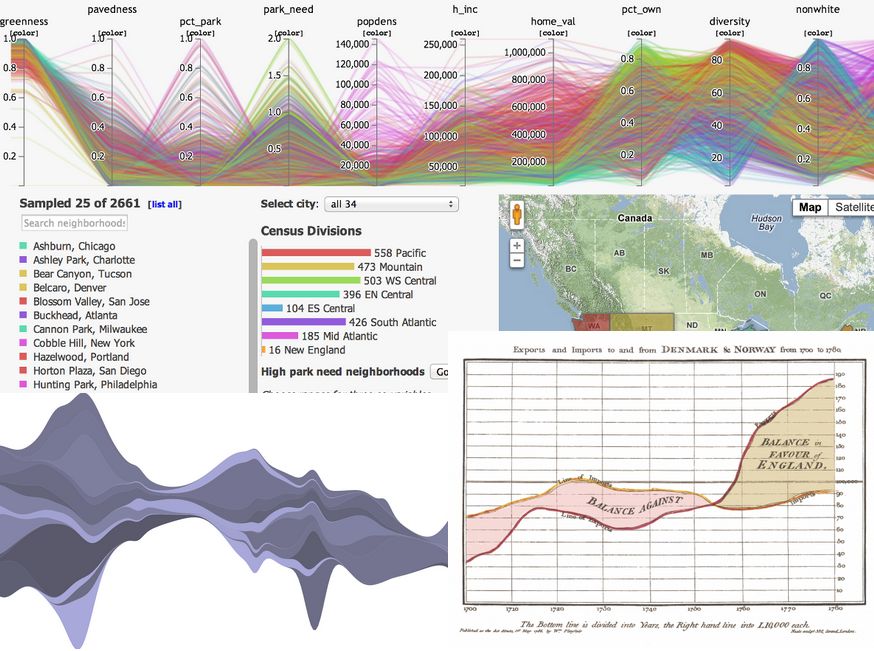Open the Select city dropdown
Viewport: 874px width, 651px height.
tap(391, 204)
